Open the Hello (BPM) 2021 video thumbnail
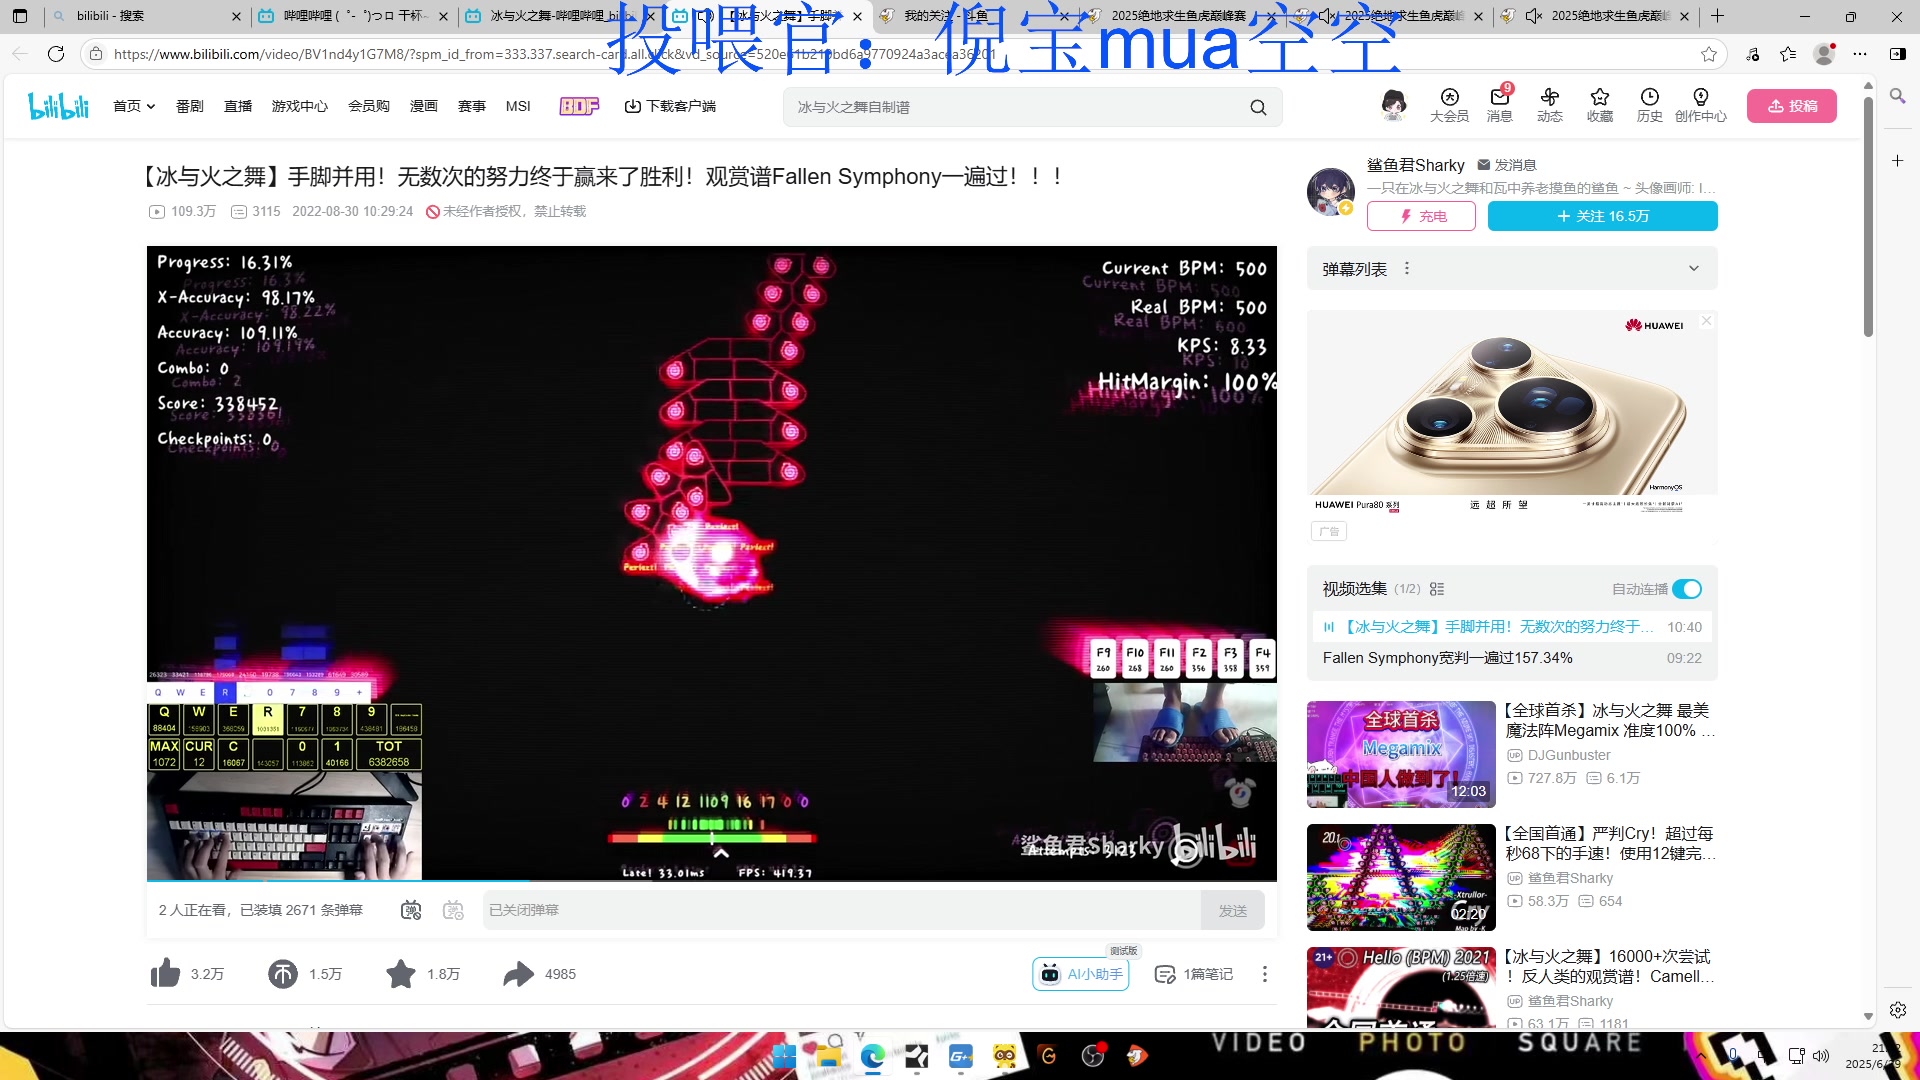This screenshot has height=1080, width=1920. click(x=1401, y=987)
